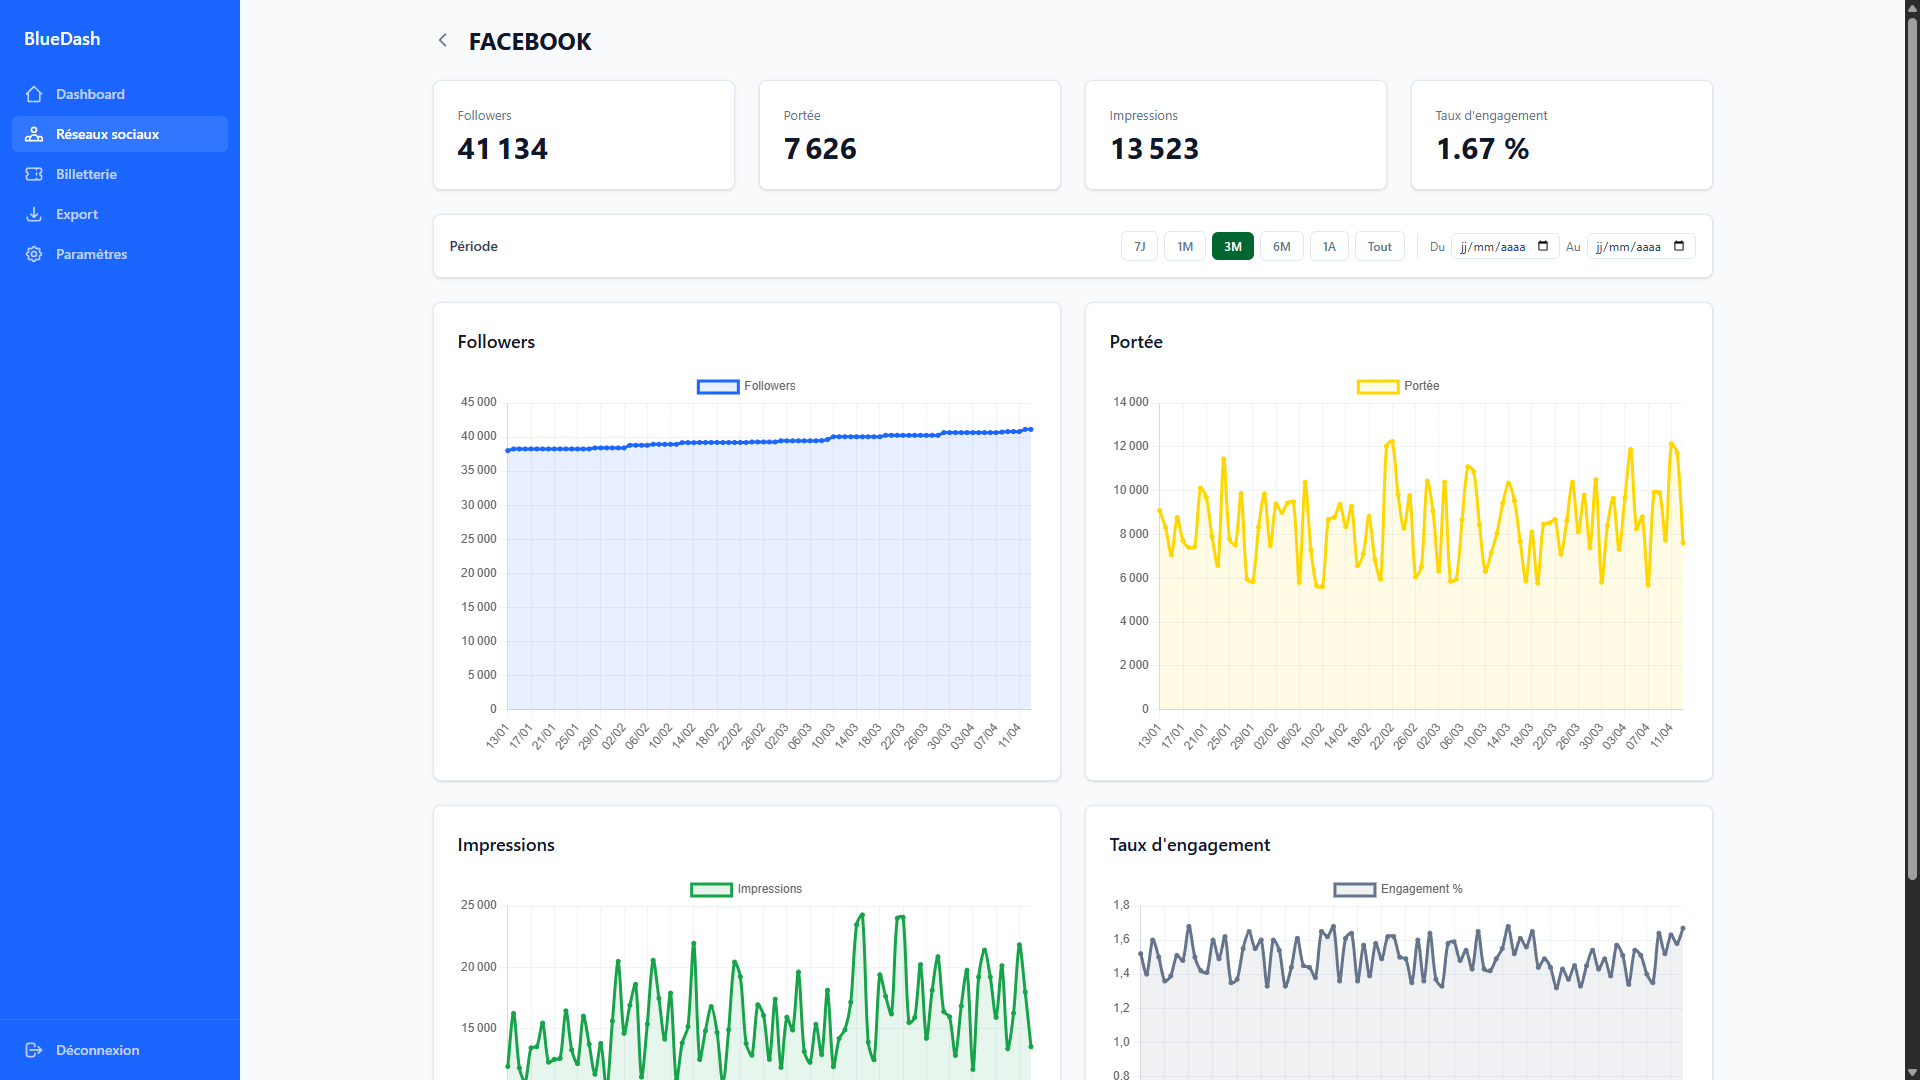Click the BlueDash logo
1920x1080 pixels.
coord(62,39)
